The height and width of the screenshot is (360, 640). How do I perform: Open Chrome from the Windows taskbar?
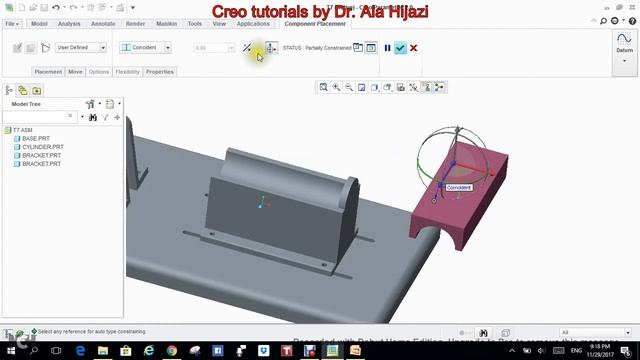pos(172,351)
